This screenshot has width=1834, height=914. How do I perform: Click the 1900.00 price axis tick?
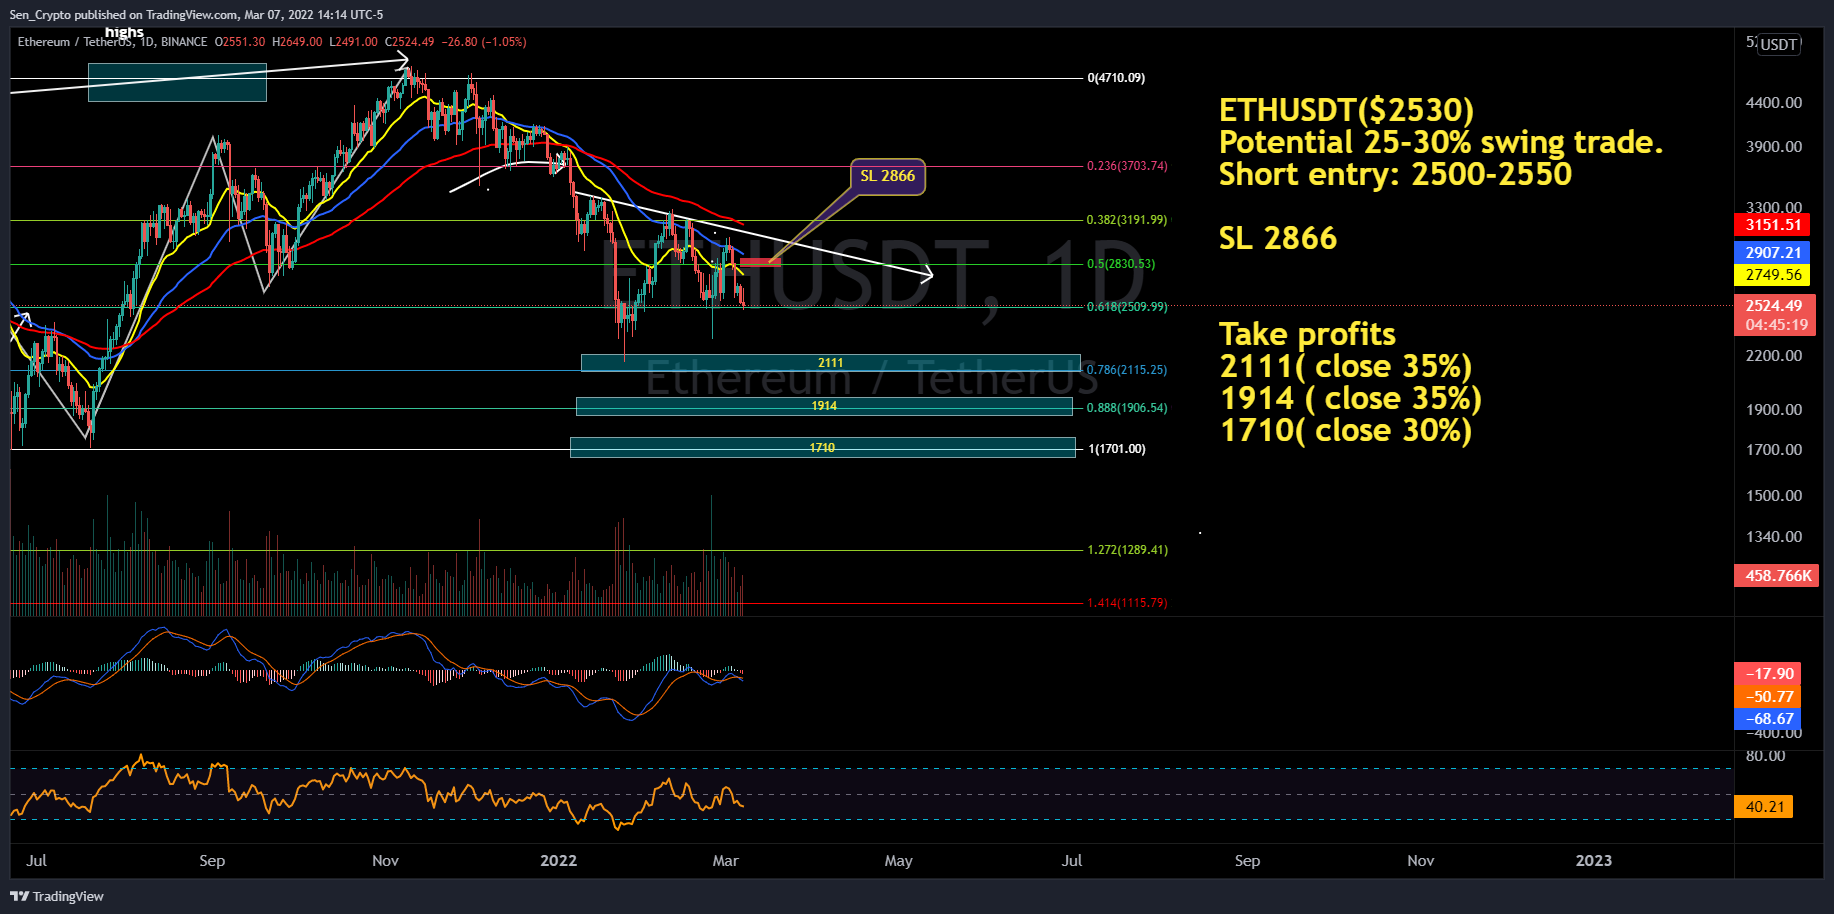pos(1774,410)
